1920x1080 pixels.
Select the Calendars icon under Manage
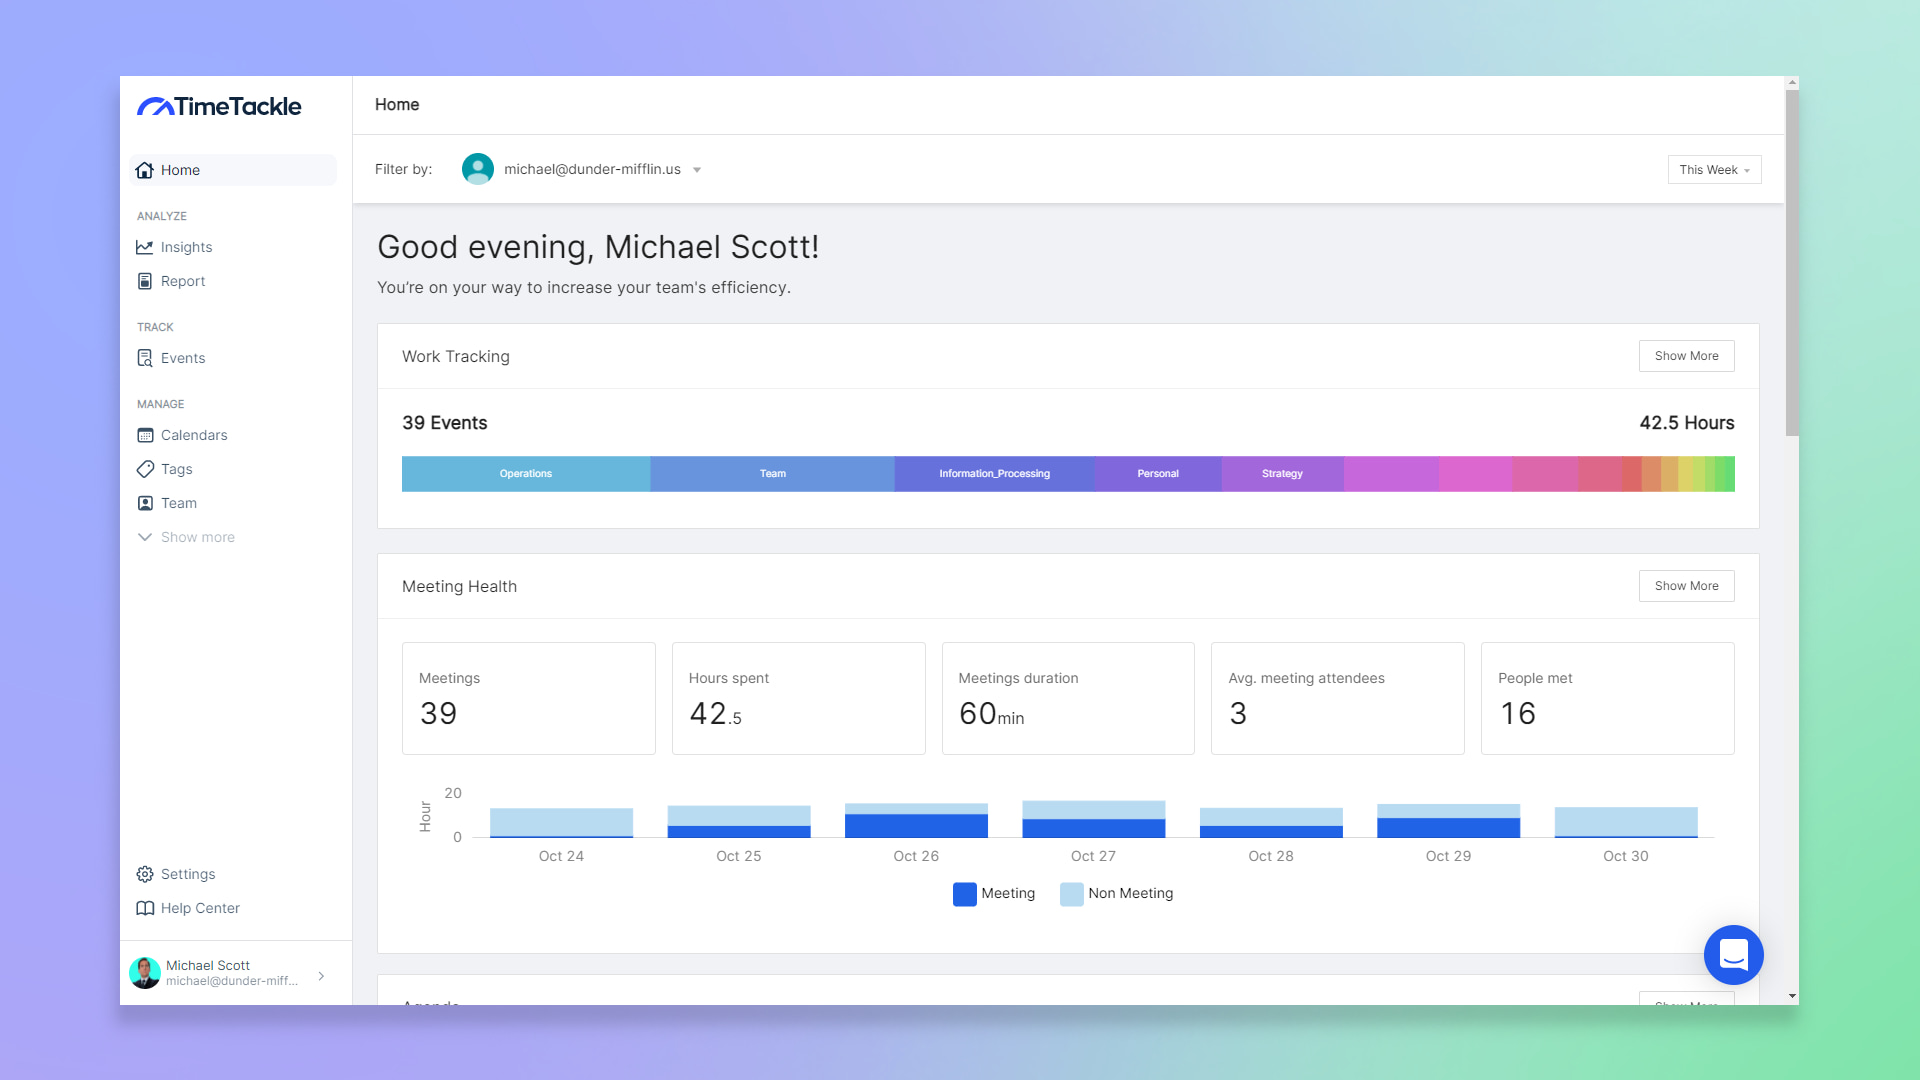pyautogui.click(x=145, y=435)
